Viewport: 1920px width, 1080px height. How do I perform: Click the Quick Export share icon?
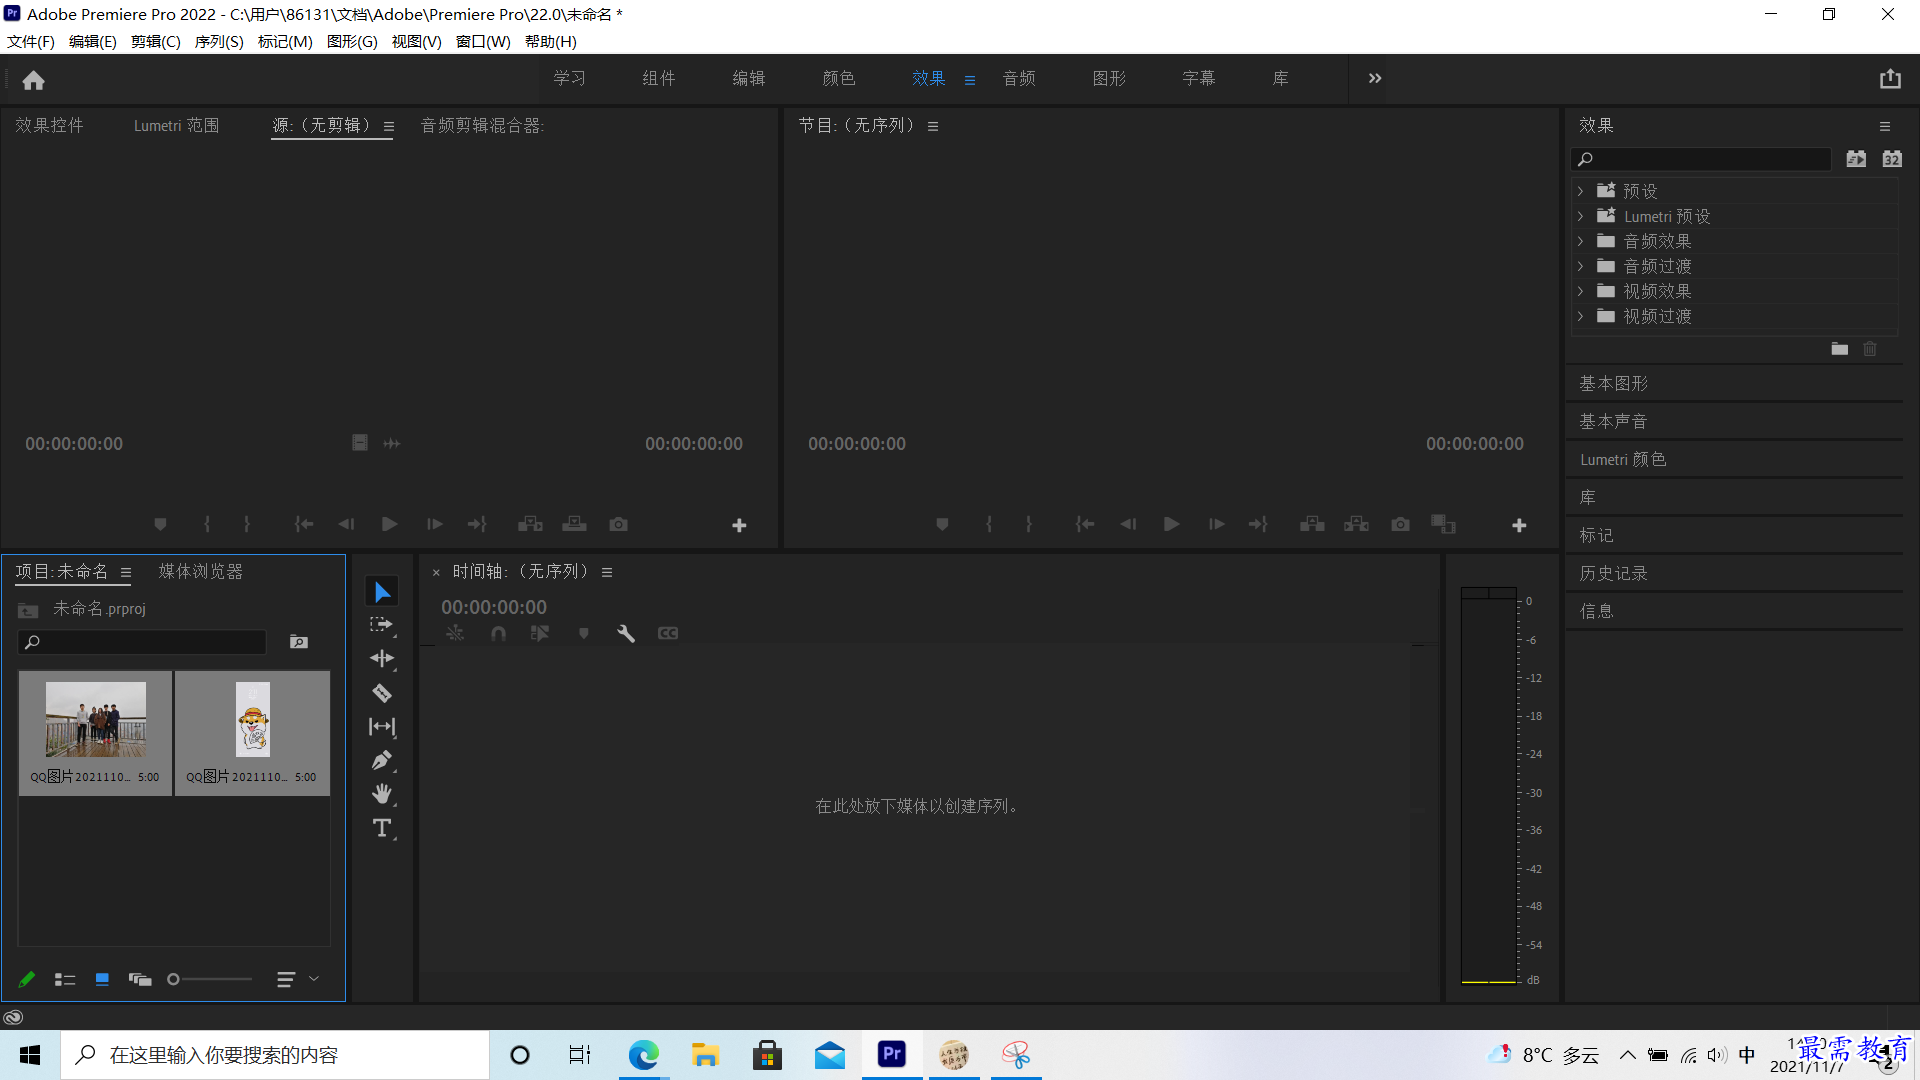pos(1890,79)
